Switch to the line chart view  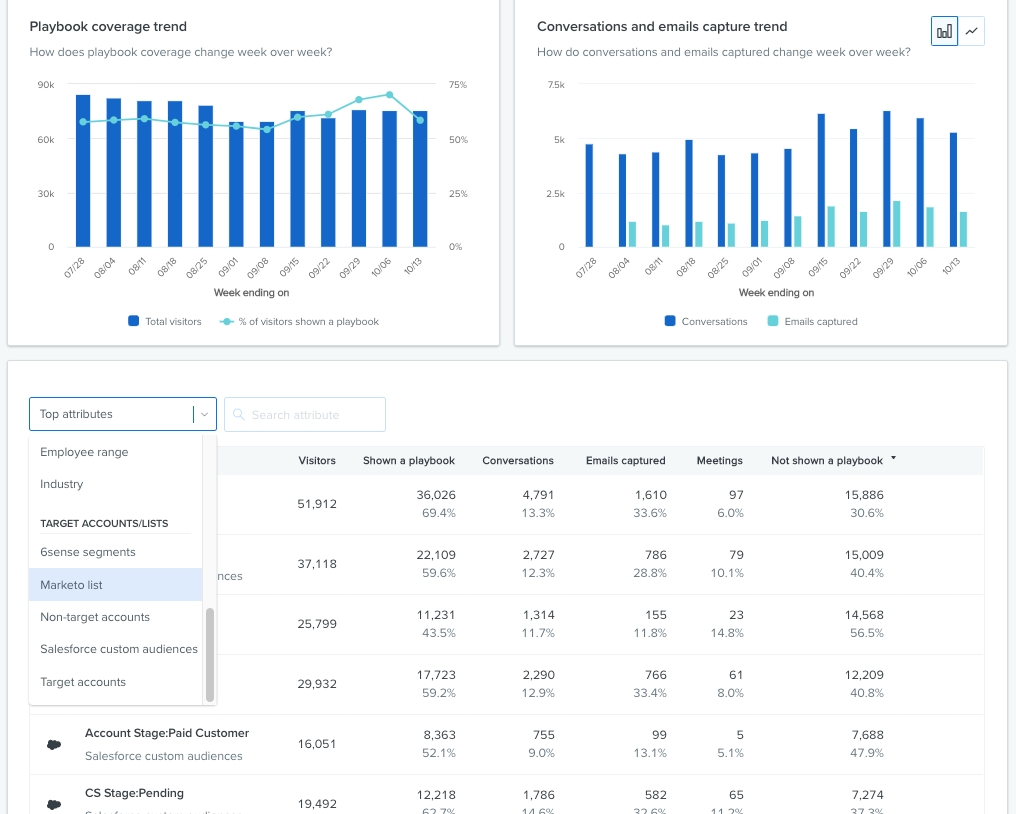click(971, 31)
